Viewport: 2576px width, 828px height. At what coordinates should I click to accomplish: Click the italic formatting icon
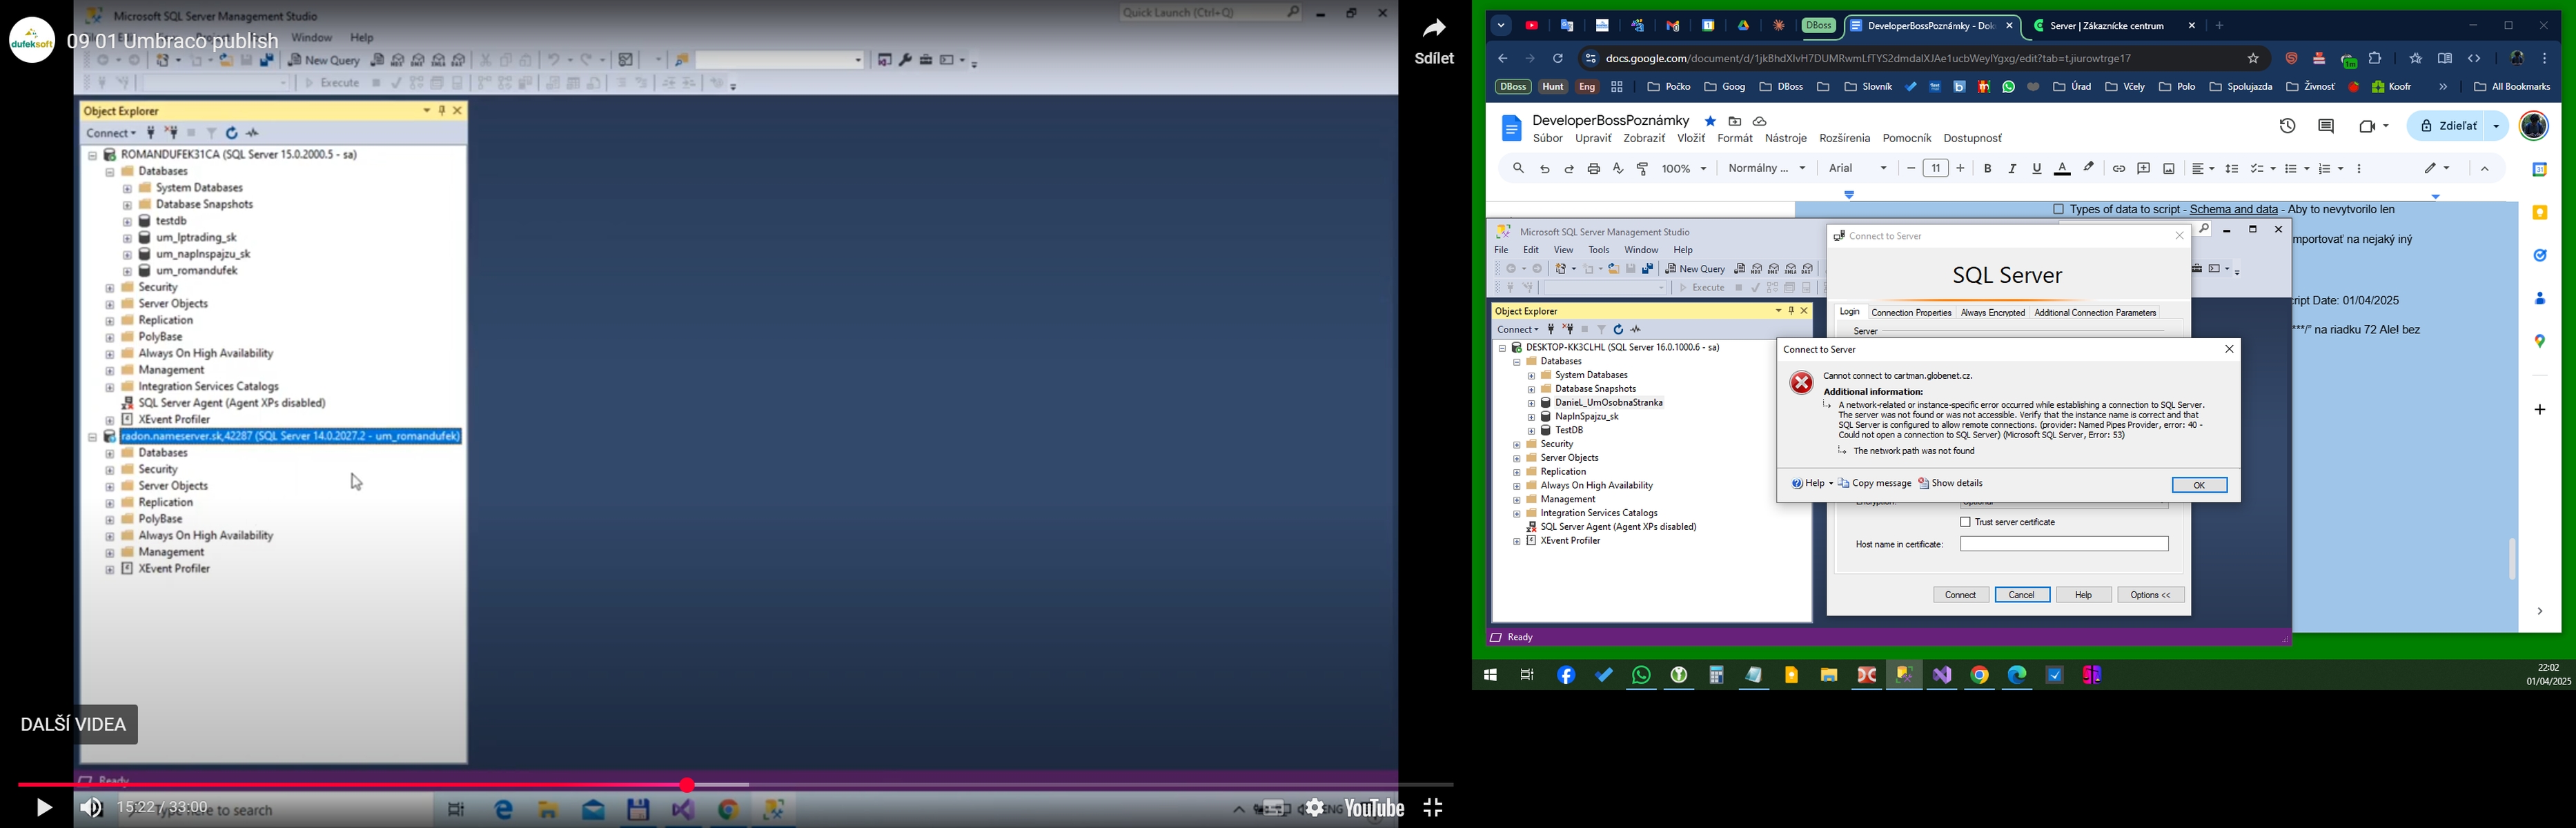pyautogui.click(x=2012, y=169)
